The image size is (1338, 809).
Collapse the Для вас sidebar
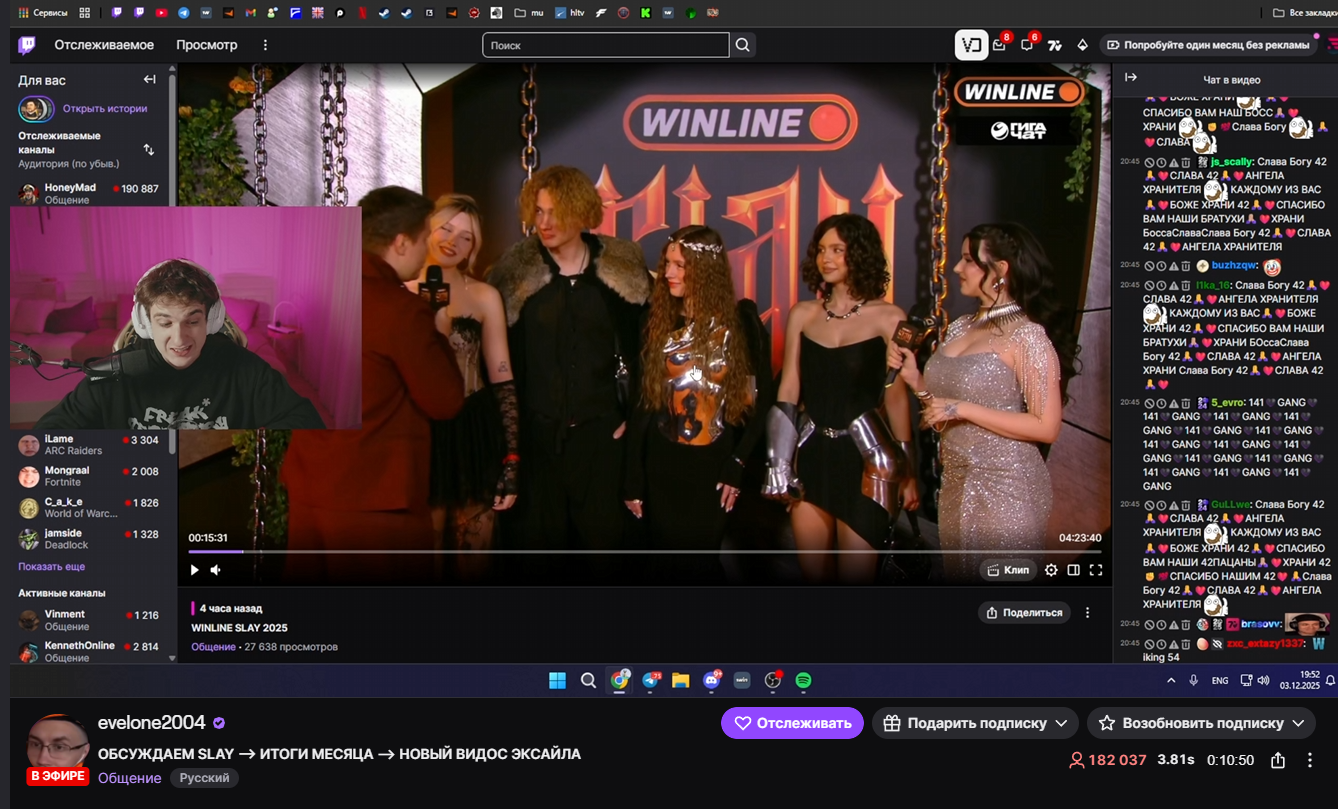tap(149, 80)
